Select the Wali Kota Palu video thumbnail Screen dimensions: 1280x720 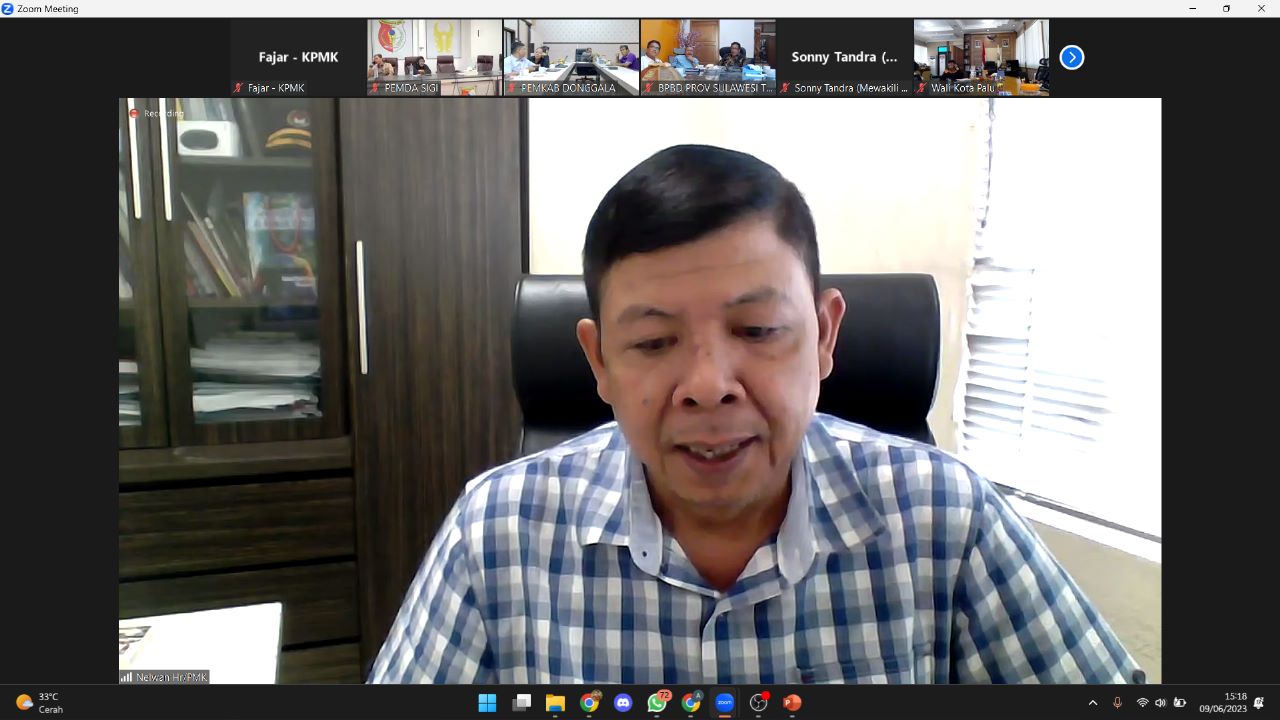click(x=981, y=58)
